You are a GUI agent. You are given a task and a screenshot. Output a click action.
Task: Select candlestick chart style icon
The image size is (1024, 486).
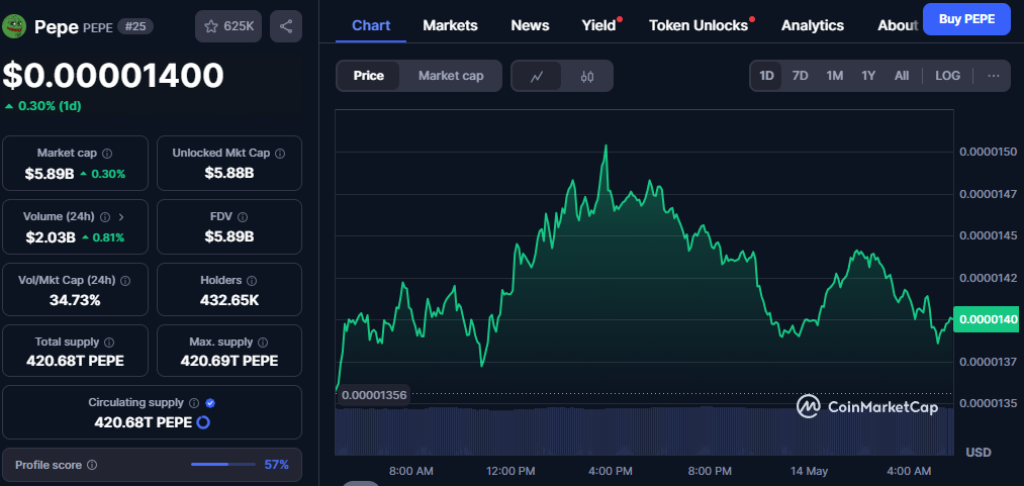(x=586, y=76)
